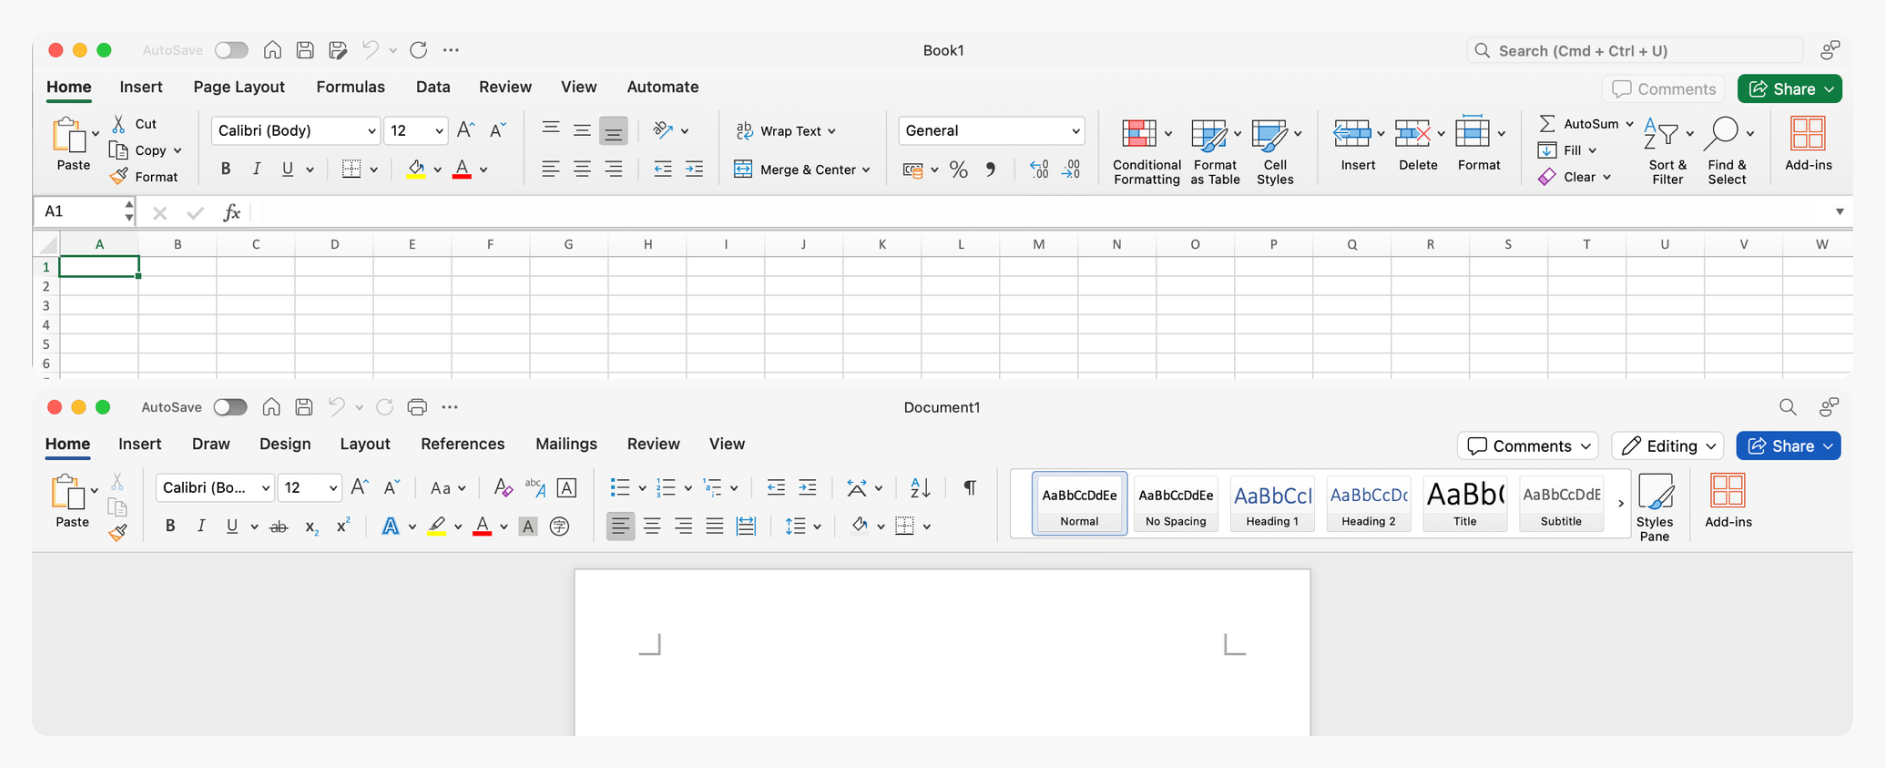Toggle align left in Word paragraph group
Viewport: 1885px width, 768px height.
[x=620, y=526]
